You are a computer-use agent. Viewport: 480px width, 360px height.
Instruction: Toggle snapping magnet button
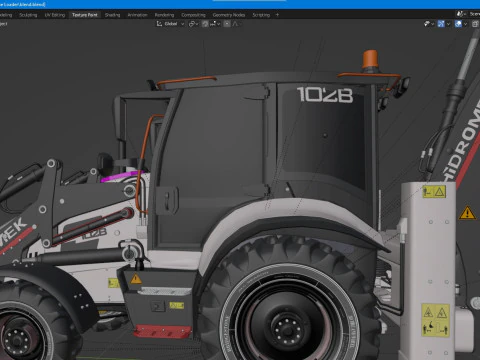point(205,24)
